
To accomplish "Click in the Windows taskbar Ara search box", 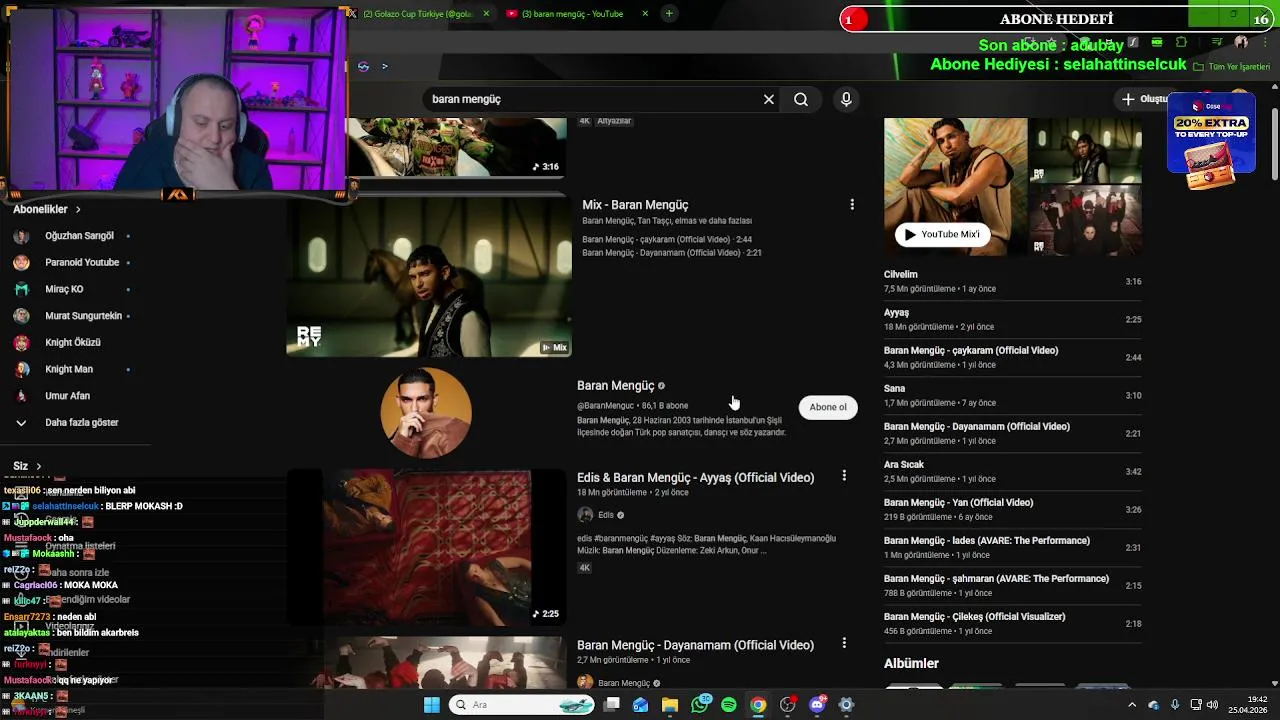I will coord(522,705).
